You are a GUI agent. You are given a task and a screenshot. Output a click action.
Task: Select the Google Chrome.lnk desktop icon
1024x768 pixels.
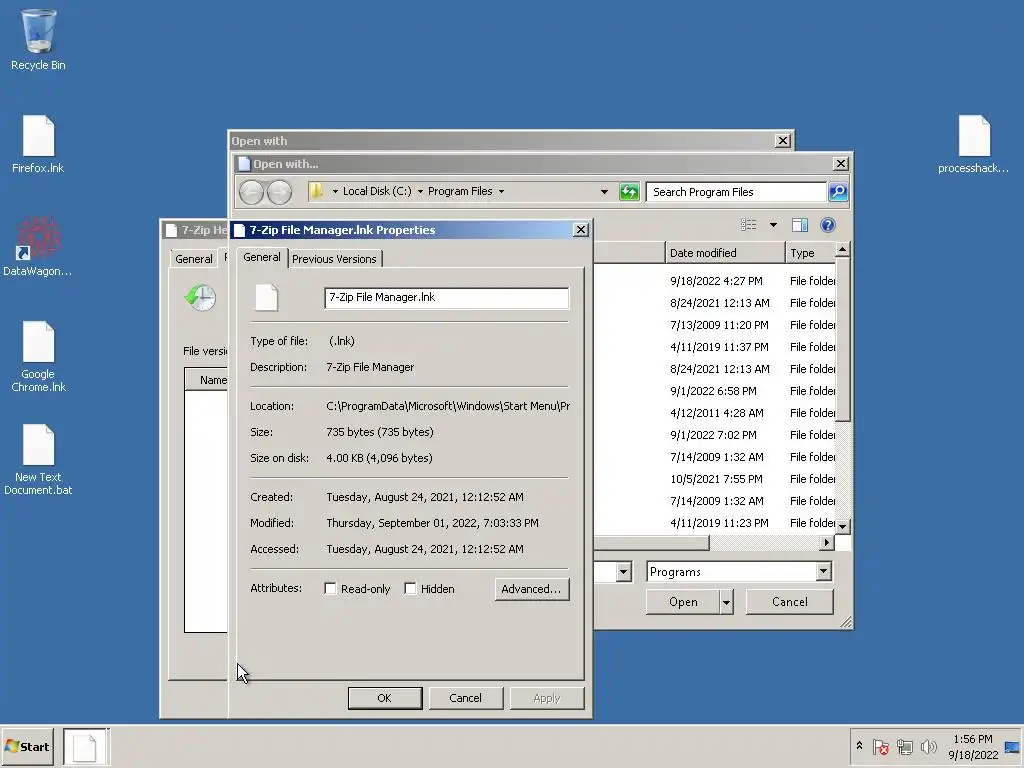click(38, 357)
